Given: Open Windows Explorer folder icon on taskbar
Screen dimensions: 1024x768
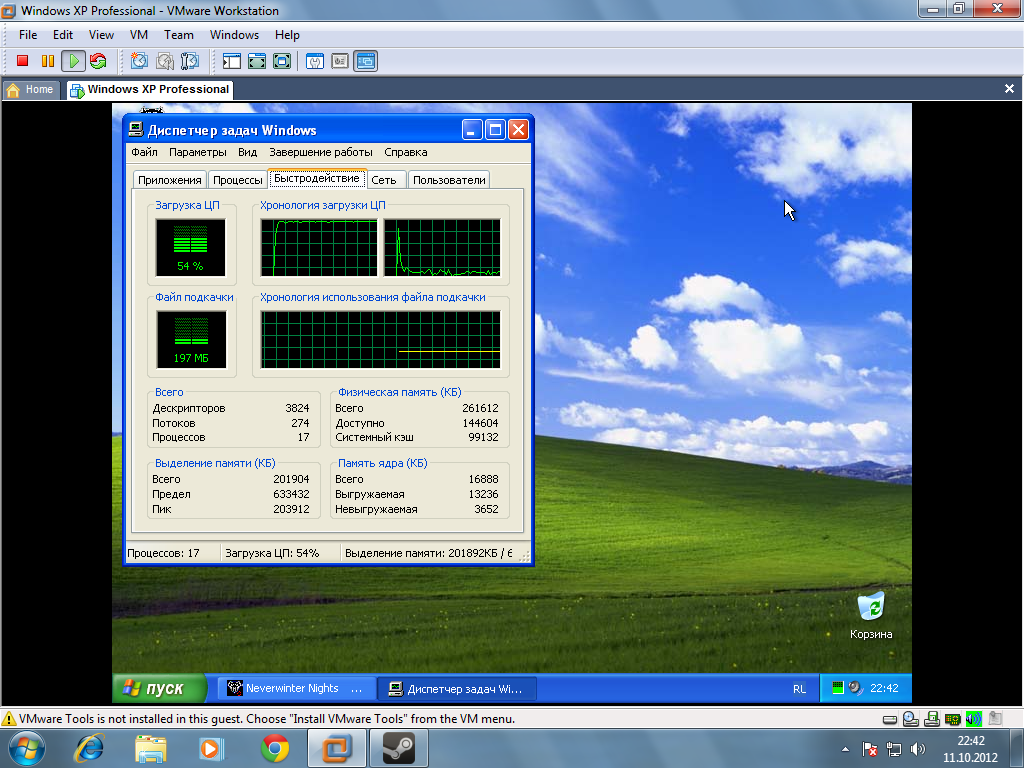Looking at the screenshot, I should click(x=151, y=748).
